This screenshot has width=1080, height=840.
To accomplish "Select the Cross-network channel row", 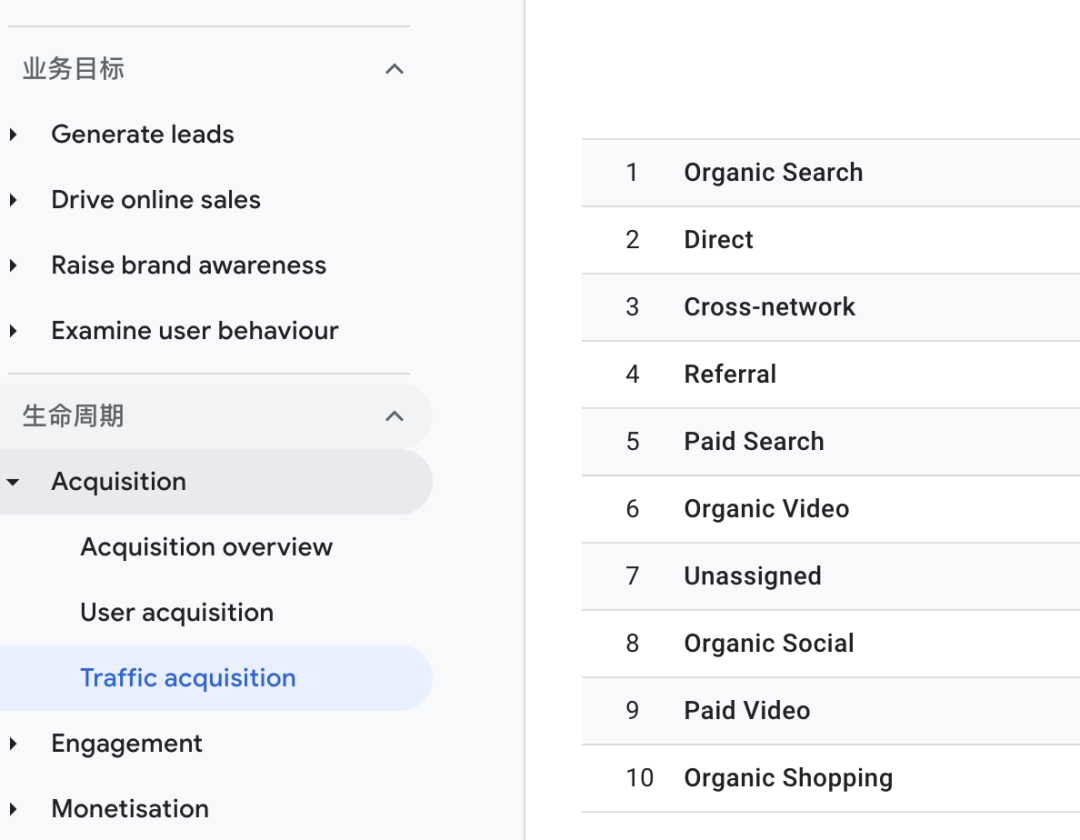I will [x=769, y=307].
